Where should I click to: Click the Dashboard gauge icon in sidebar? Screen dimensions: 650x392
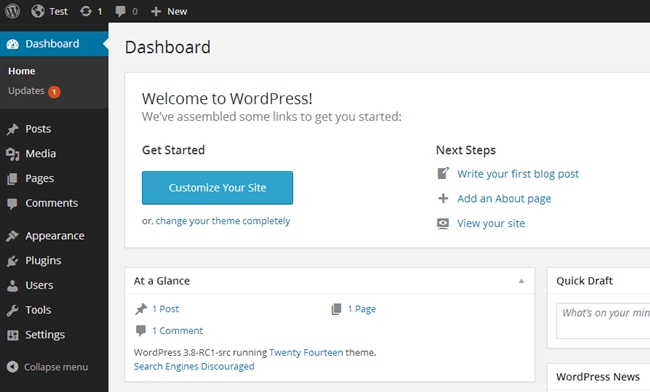pyautogui.click(x=13, y=44)
